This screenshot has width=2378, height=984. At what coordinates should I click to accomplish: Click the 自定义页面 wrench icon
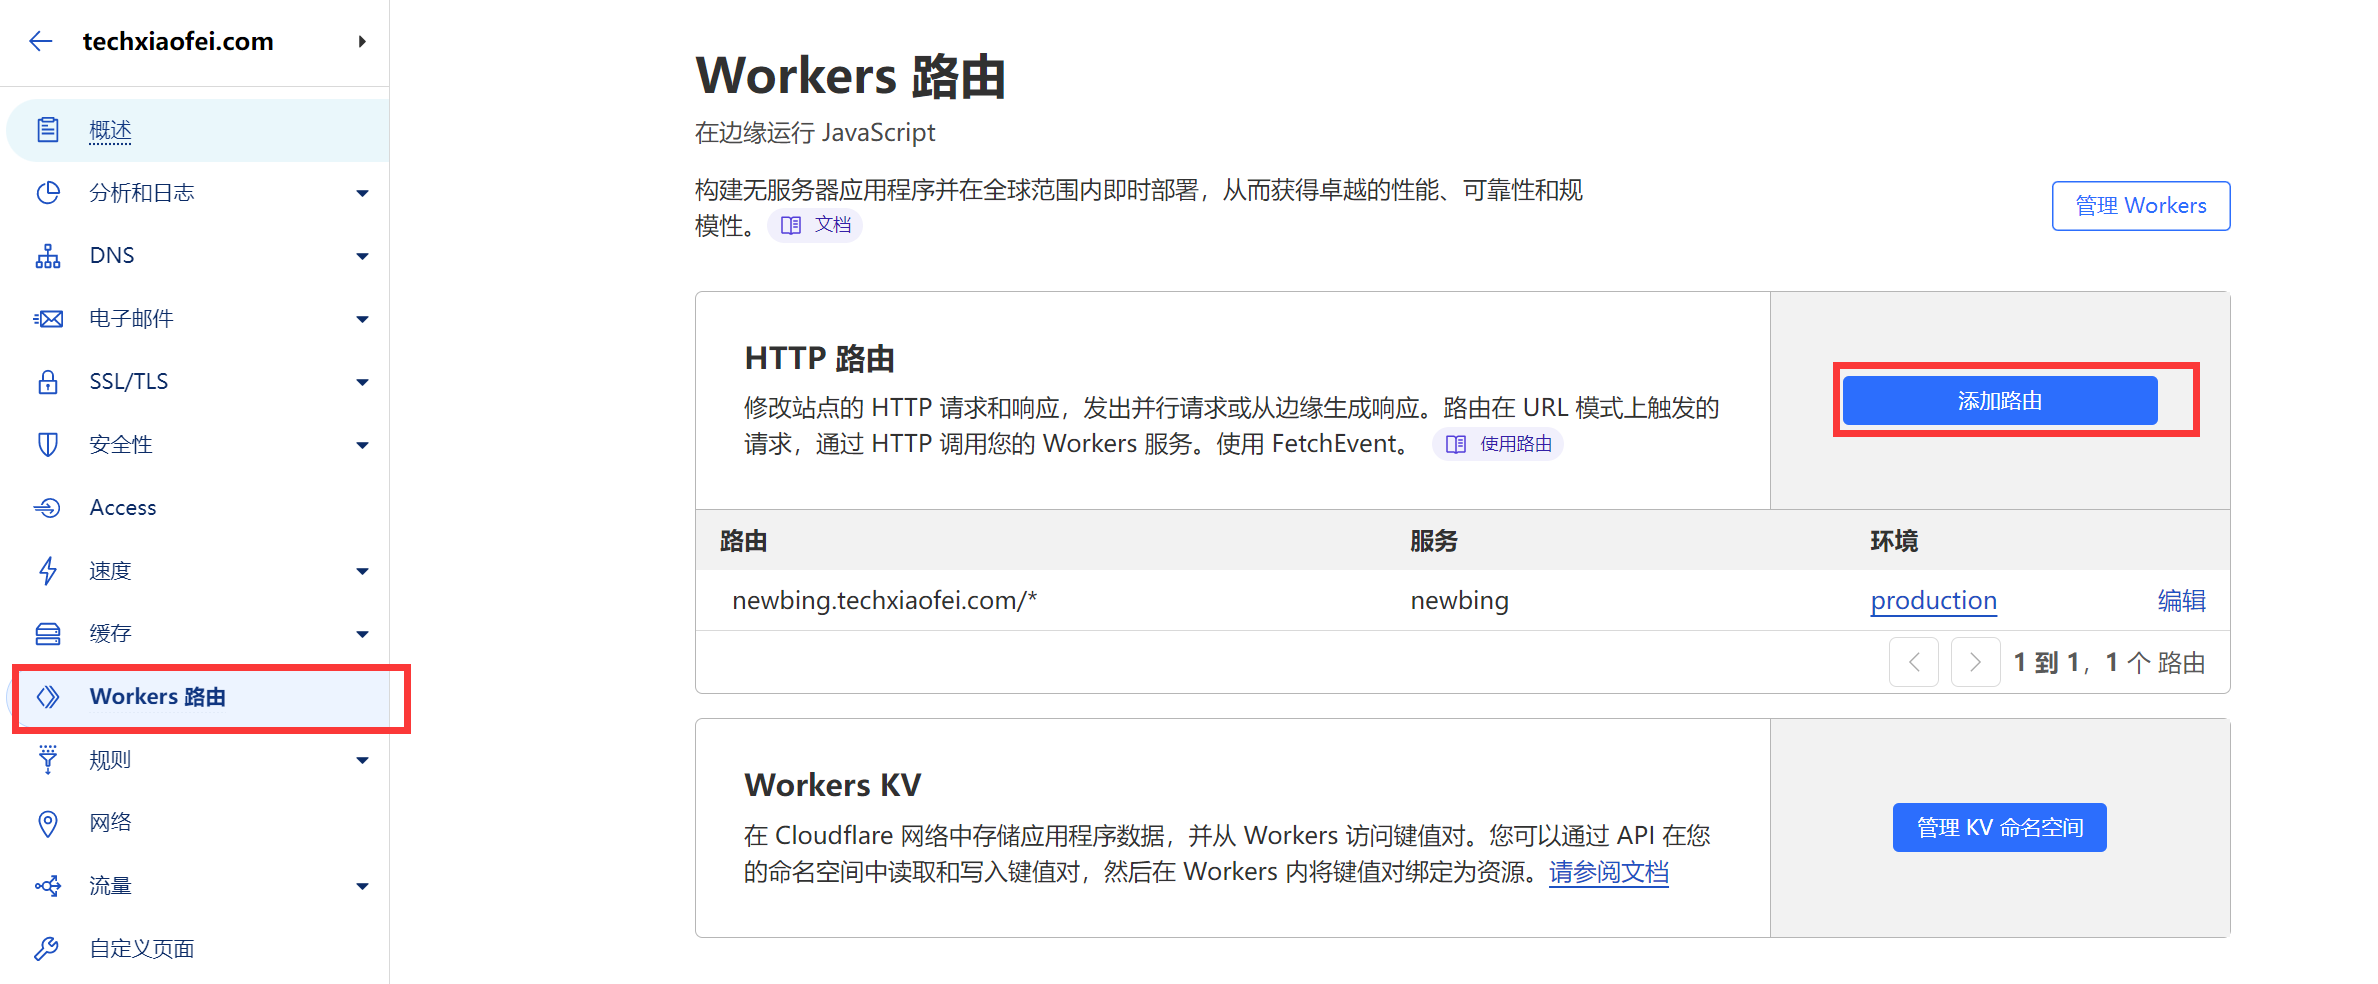point(48,949)
